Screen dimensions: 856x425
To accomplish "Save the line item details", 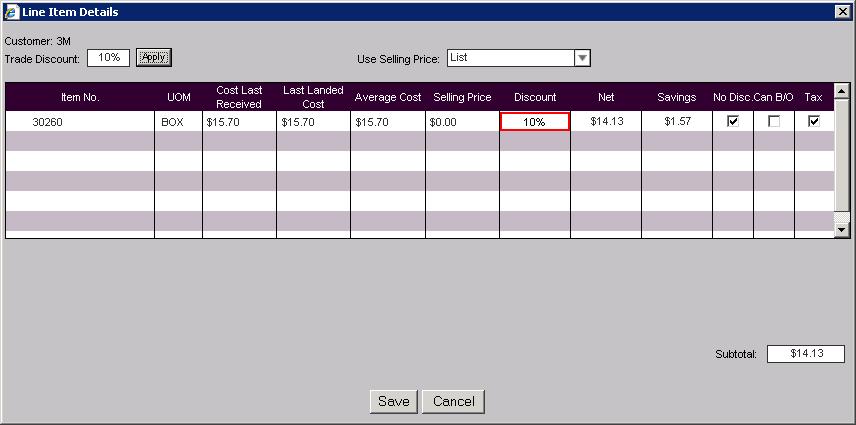I will coord(393,401).
